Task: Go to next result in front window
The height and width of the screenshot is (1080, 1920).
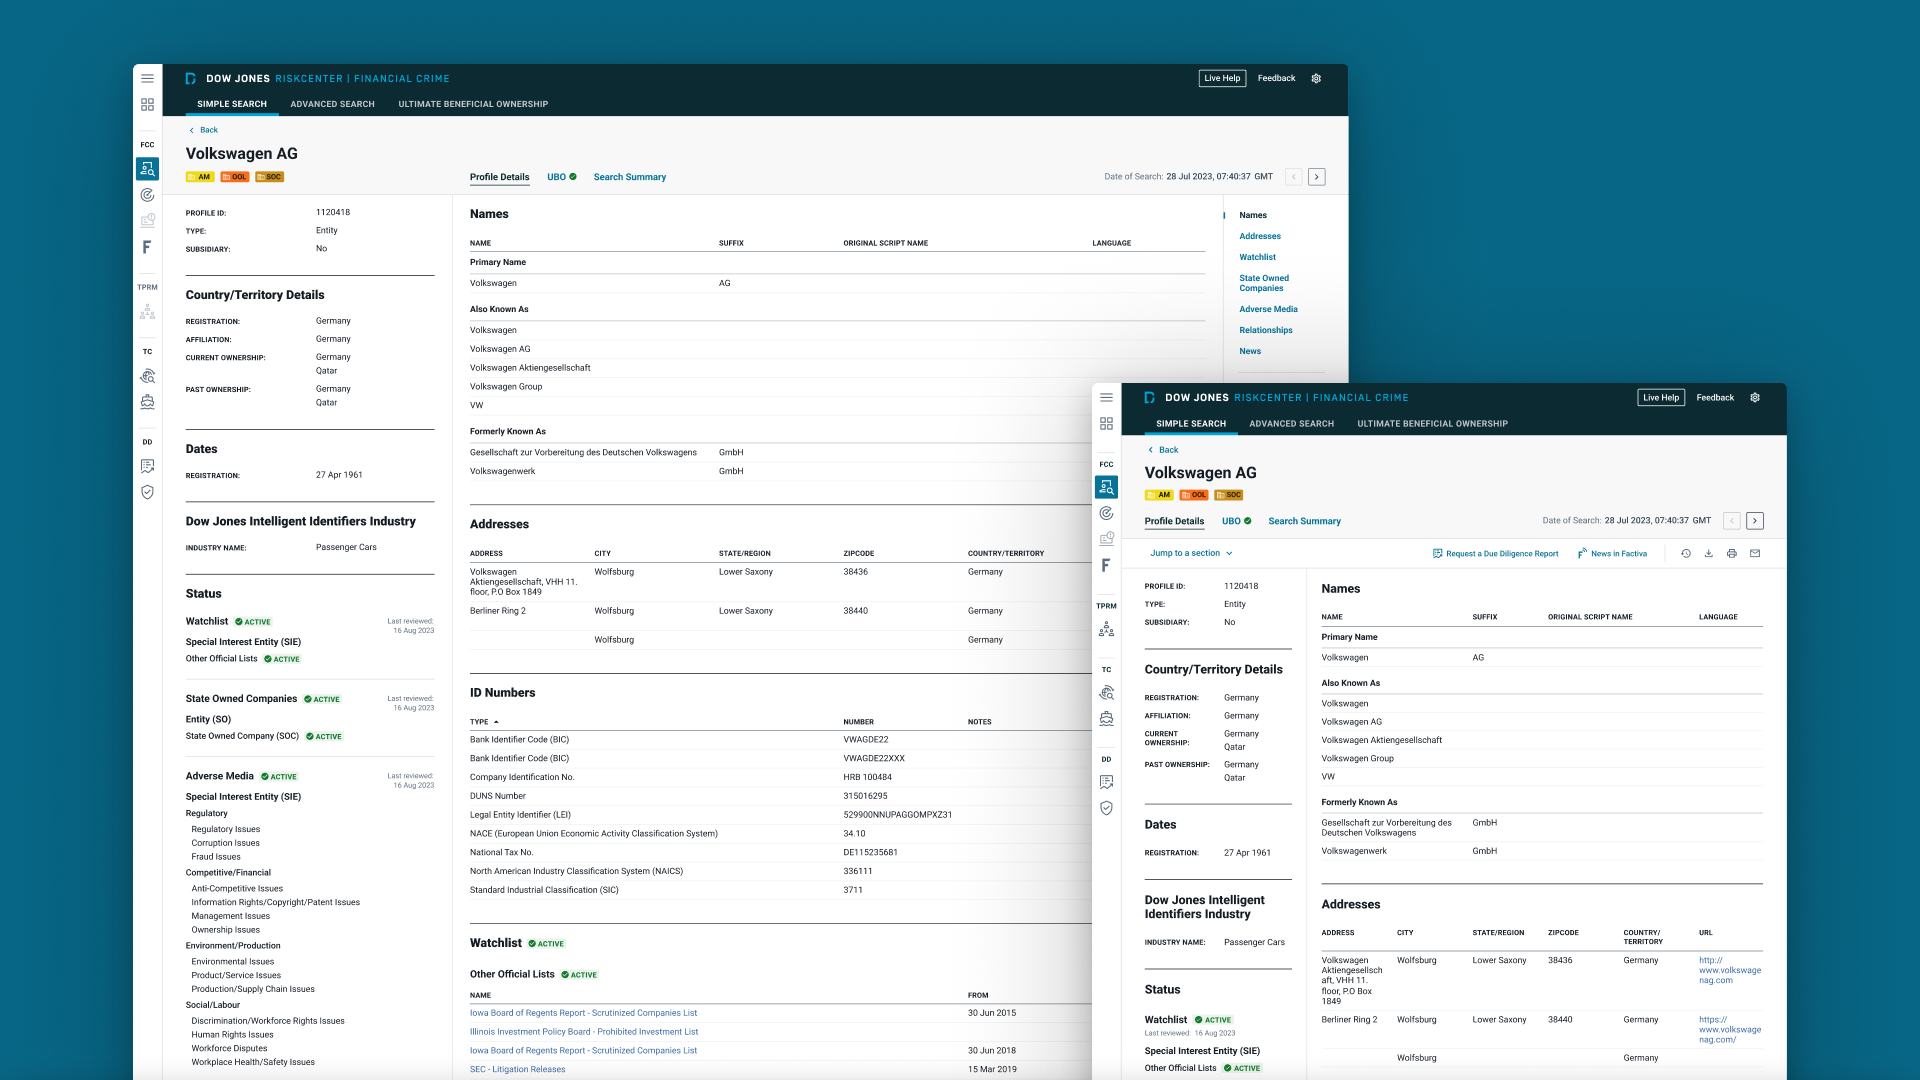Action: click(x=1755, y=521)
